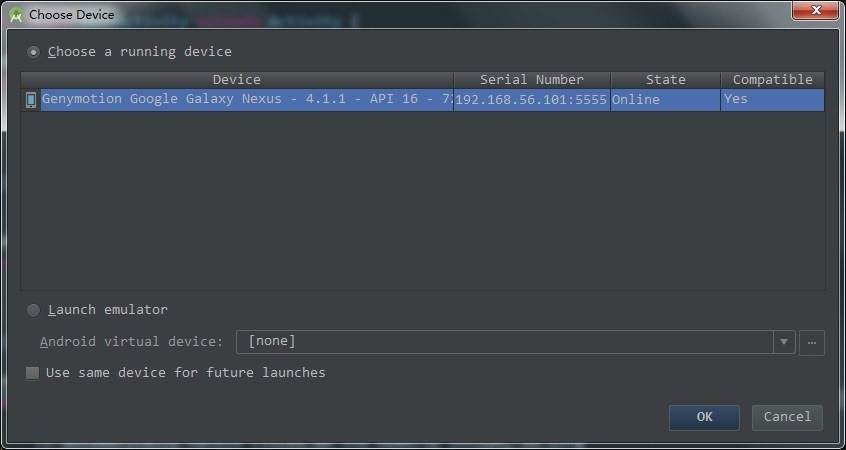Click serial number 192.168.56.101:5555 cell
The height and width of the screenshot is (450, 846).
tap(531, 100)
